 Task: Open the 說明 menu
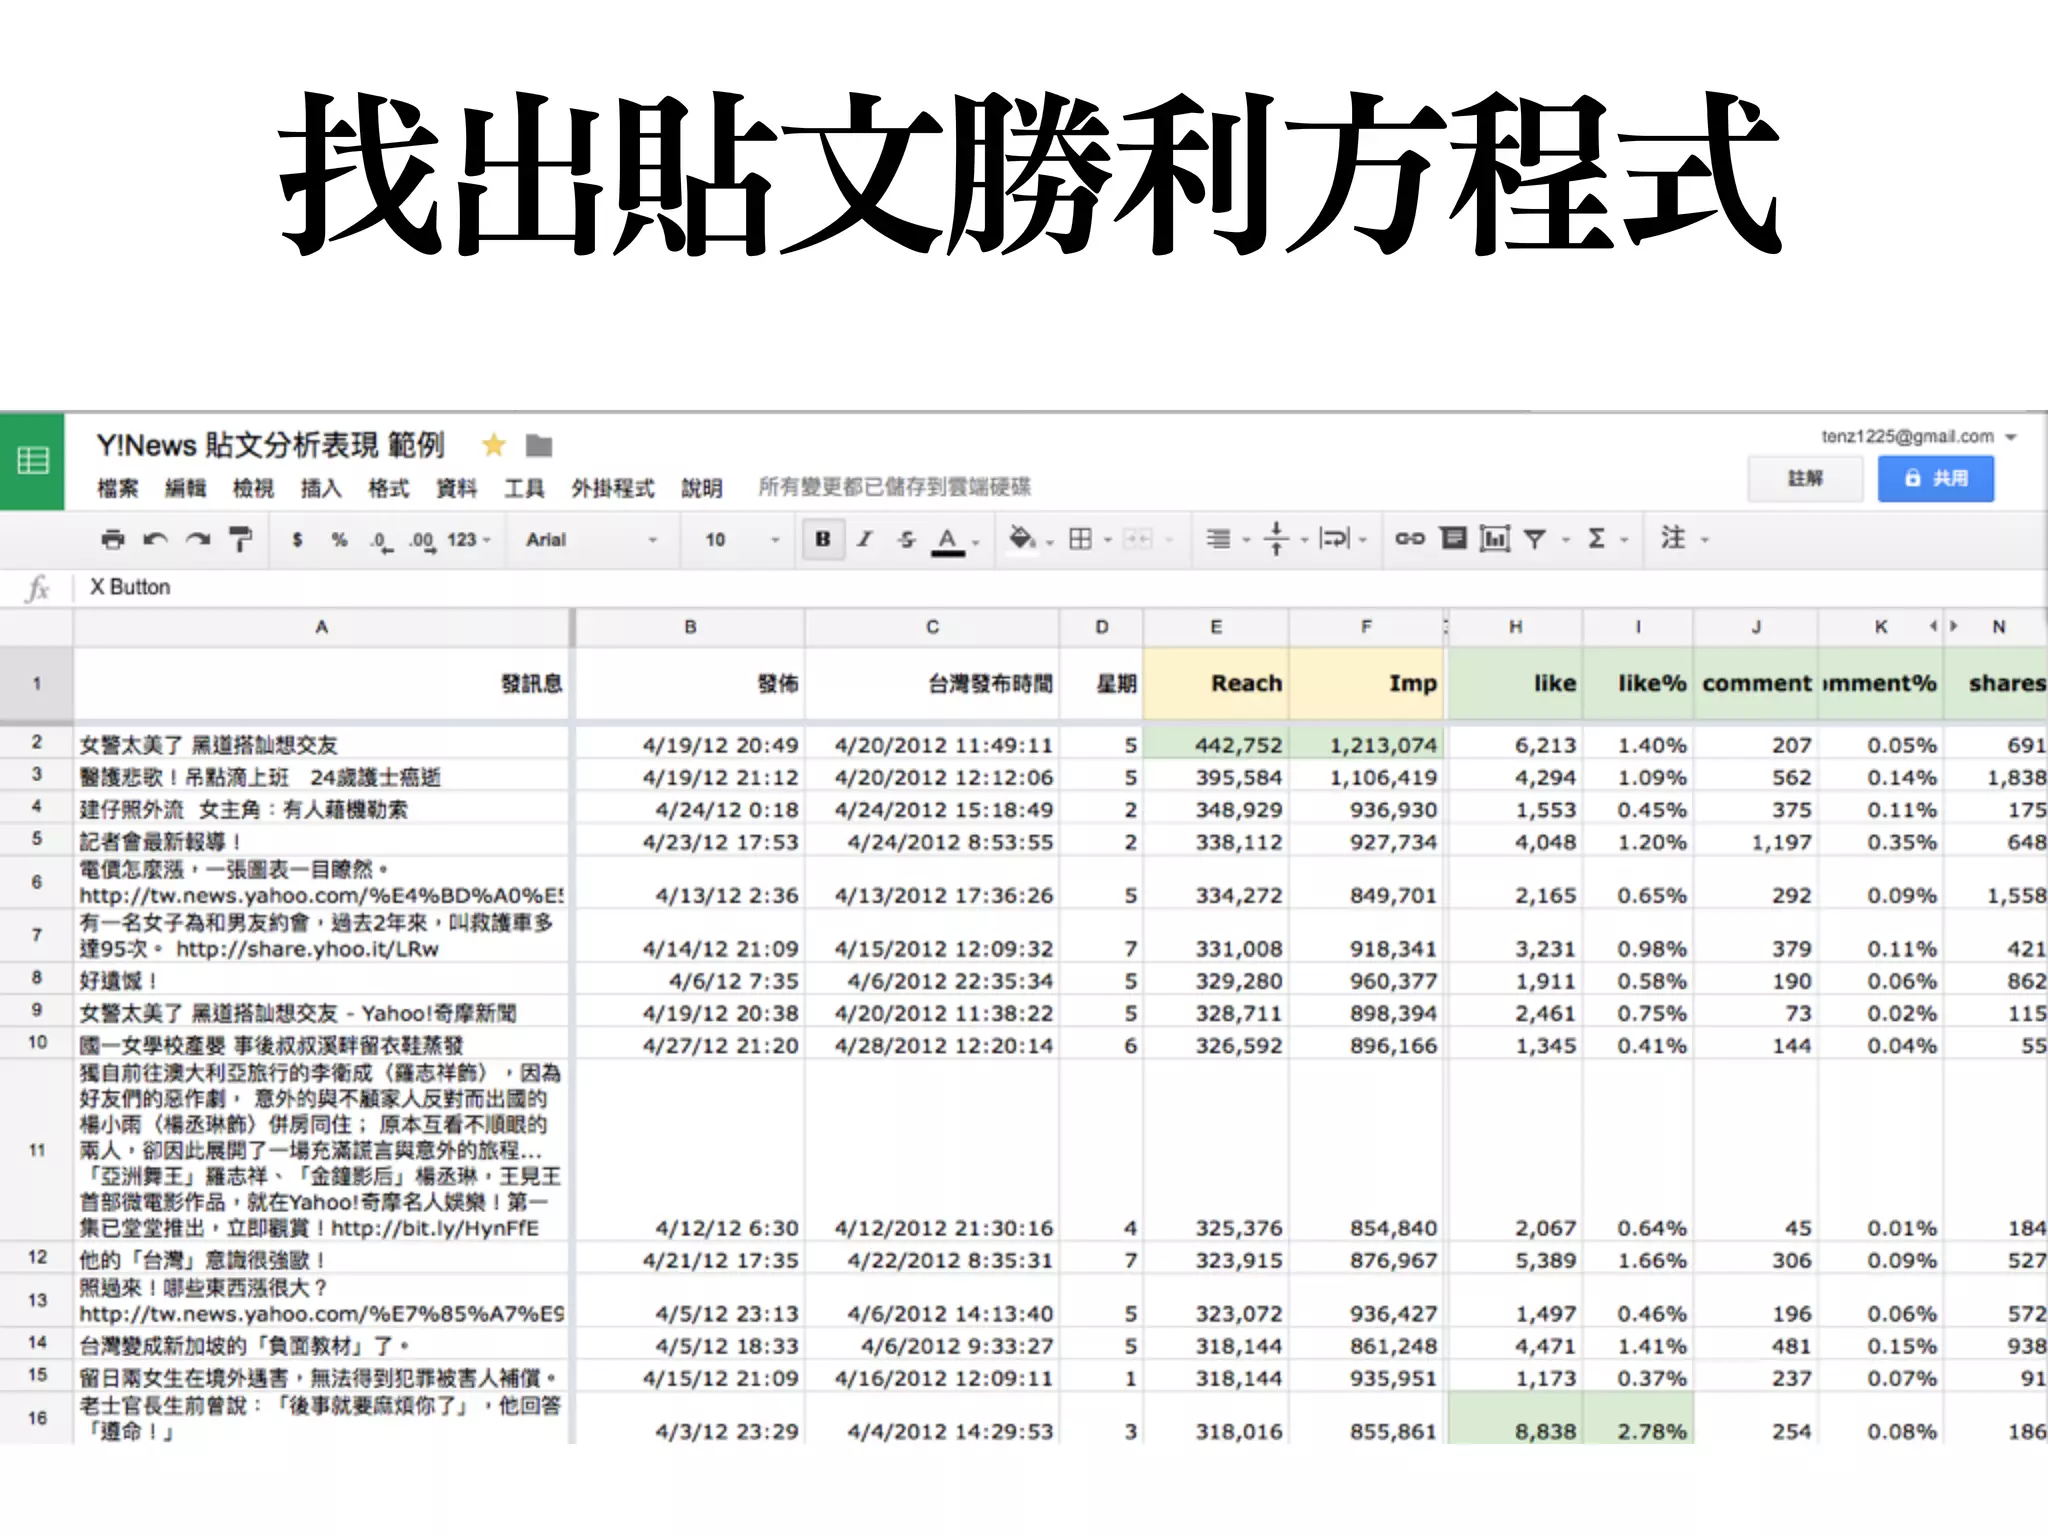pos(702,488)
